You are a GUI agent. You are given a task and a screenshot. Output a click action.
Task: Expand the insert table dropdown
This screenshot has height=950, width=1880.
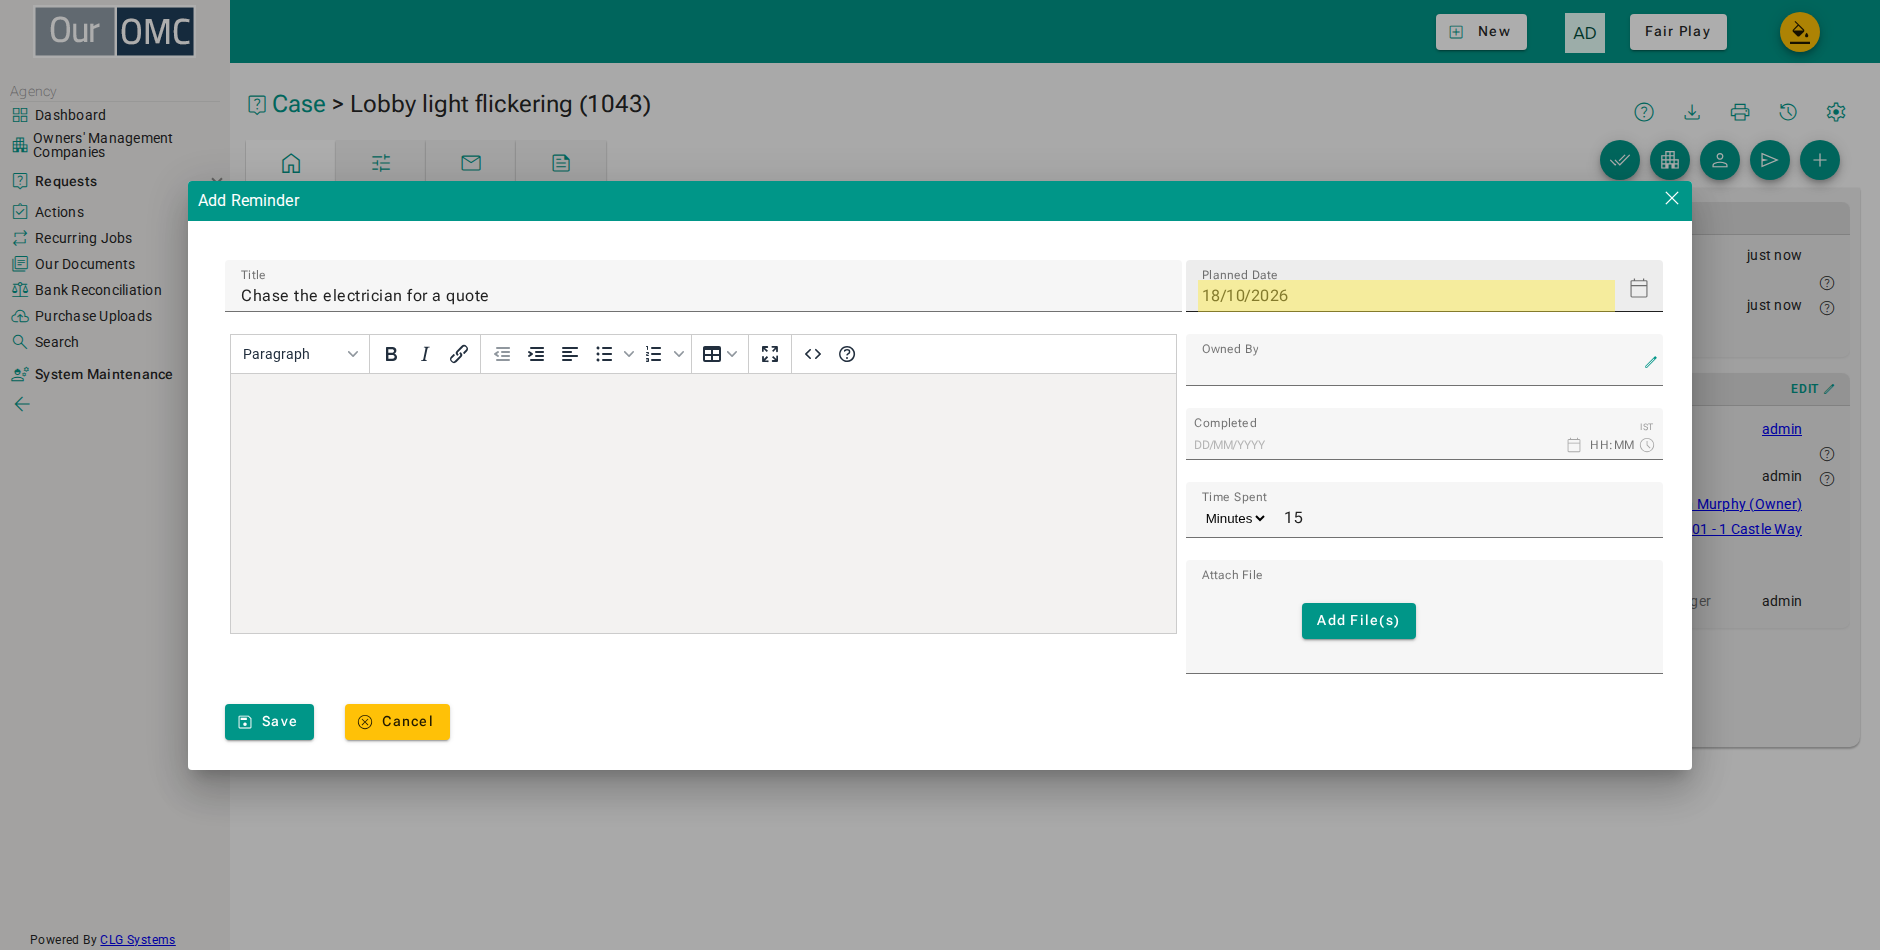(732, 354)
